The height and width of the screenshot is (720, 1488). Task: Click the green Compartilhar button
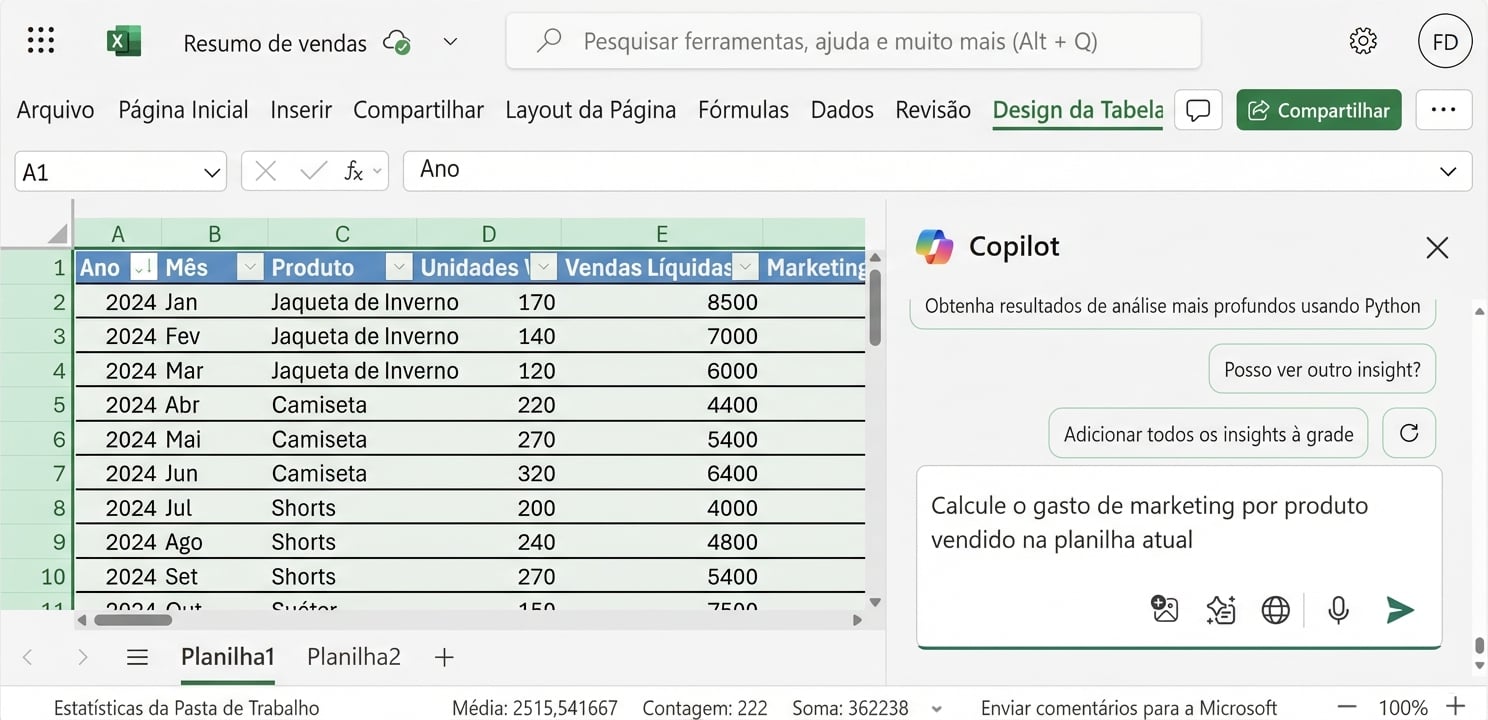coord(1318,111)
